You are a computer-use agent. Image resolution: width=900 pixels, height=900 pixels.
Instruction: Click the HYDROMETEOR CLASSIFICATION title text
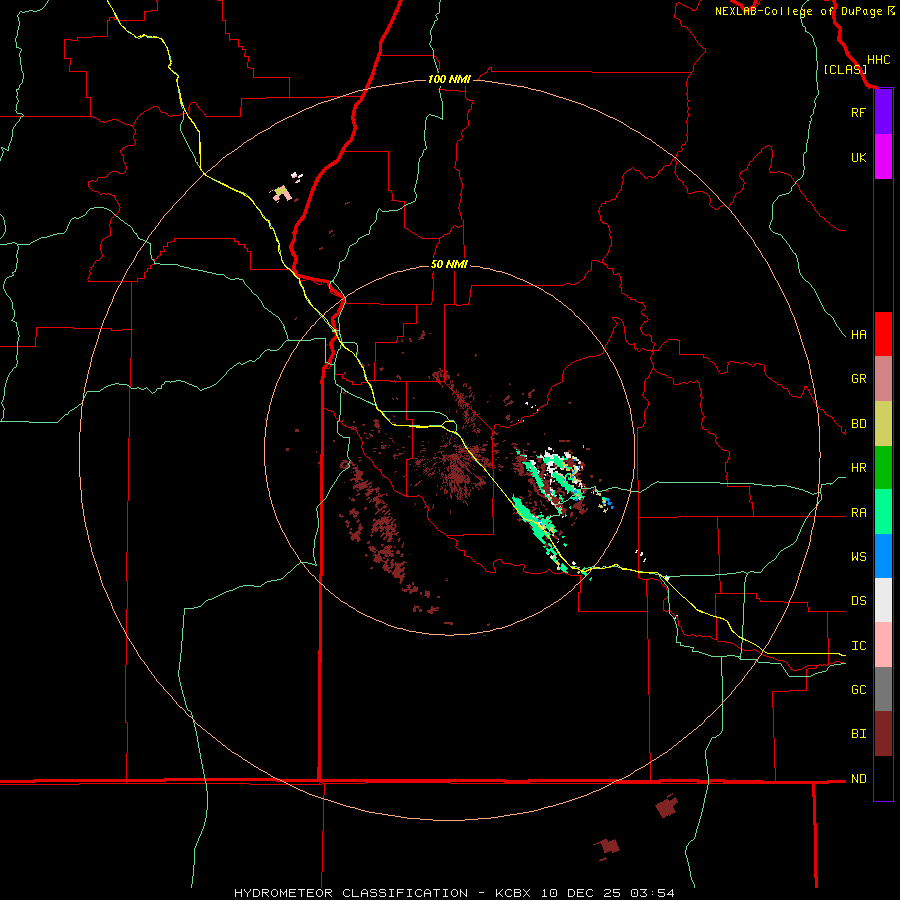tap(351, 893)
